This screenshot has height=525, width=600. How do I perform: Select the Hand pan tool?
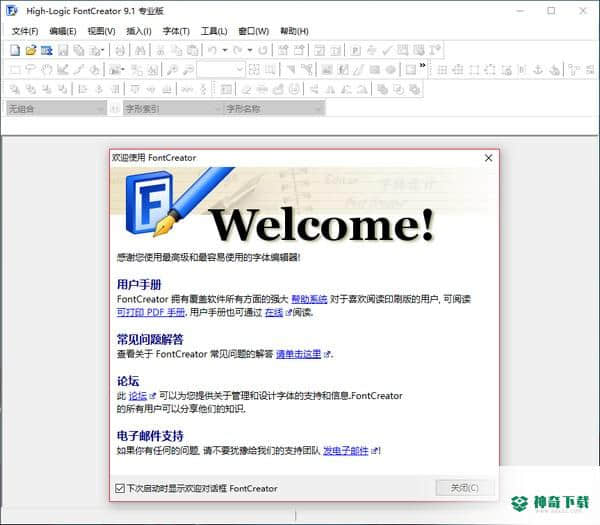tap(46, 70)
